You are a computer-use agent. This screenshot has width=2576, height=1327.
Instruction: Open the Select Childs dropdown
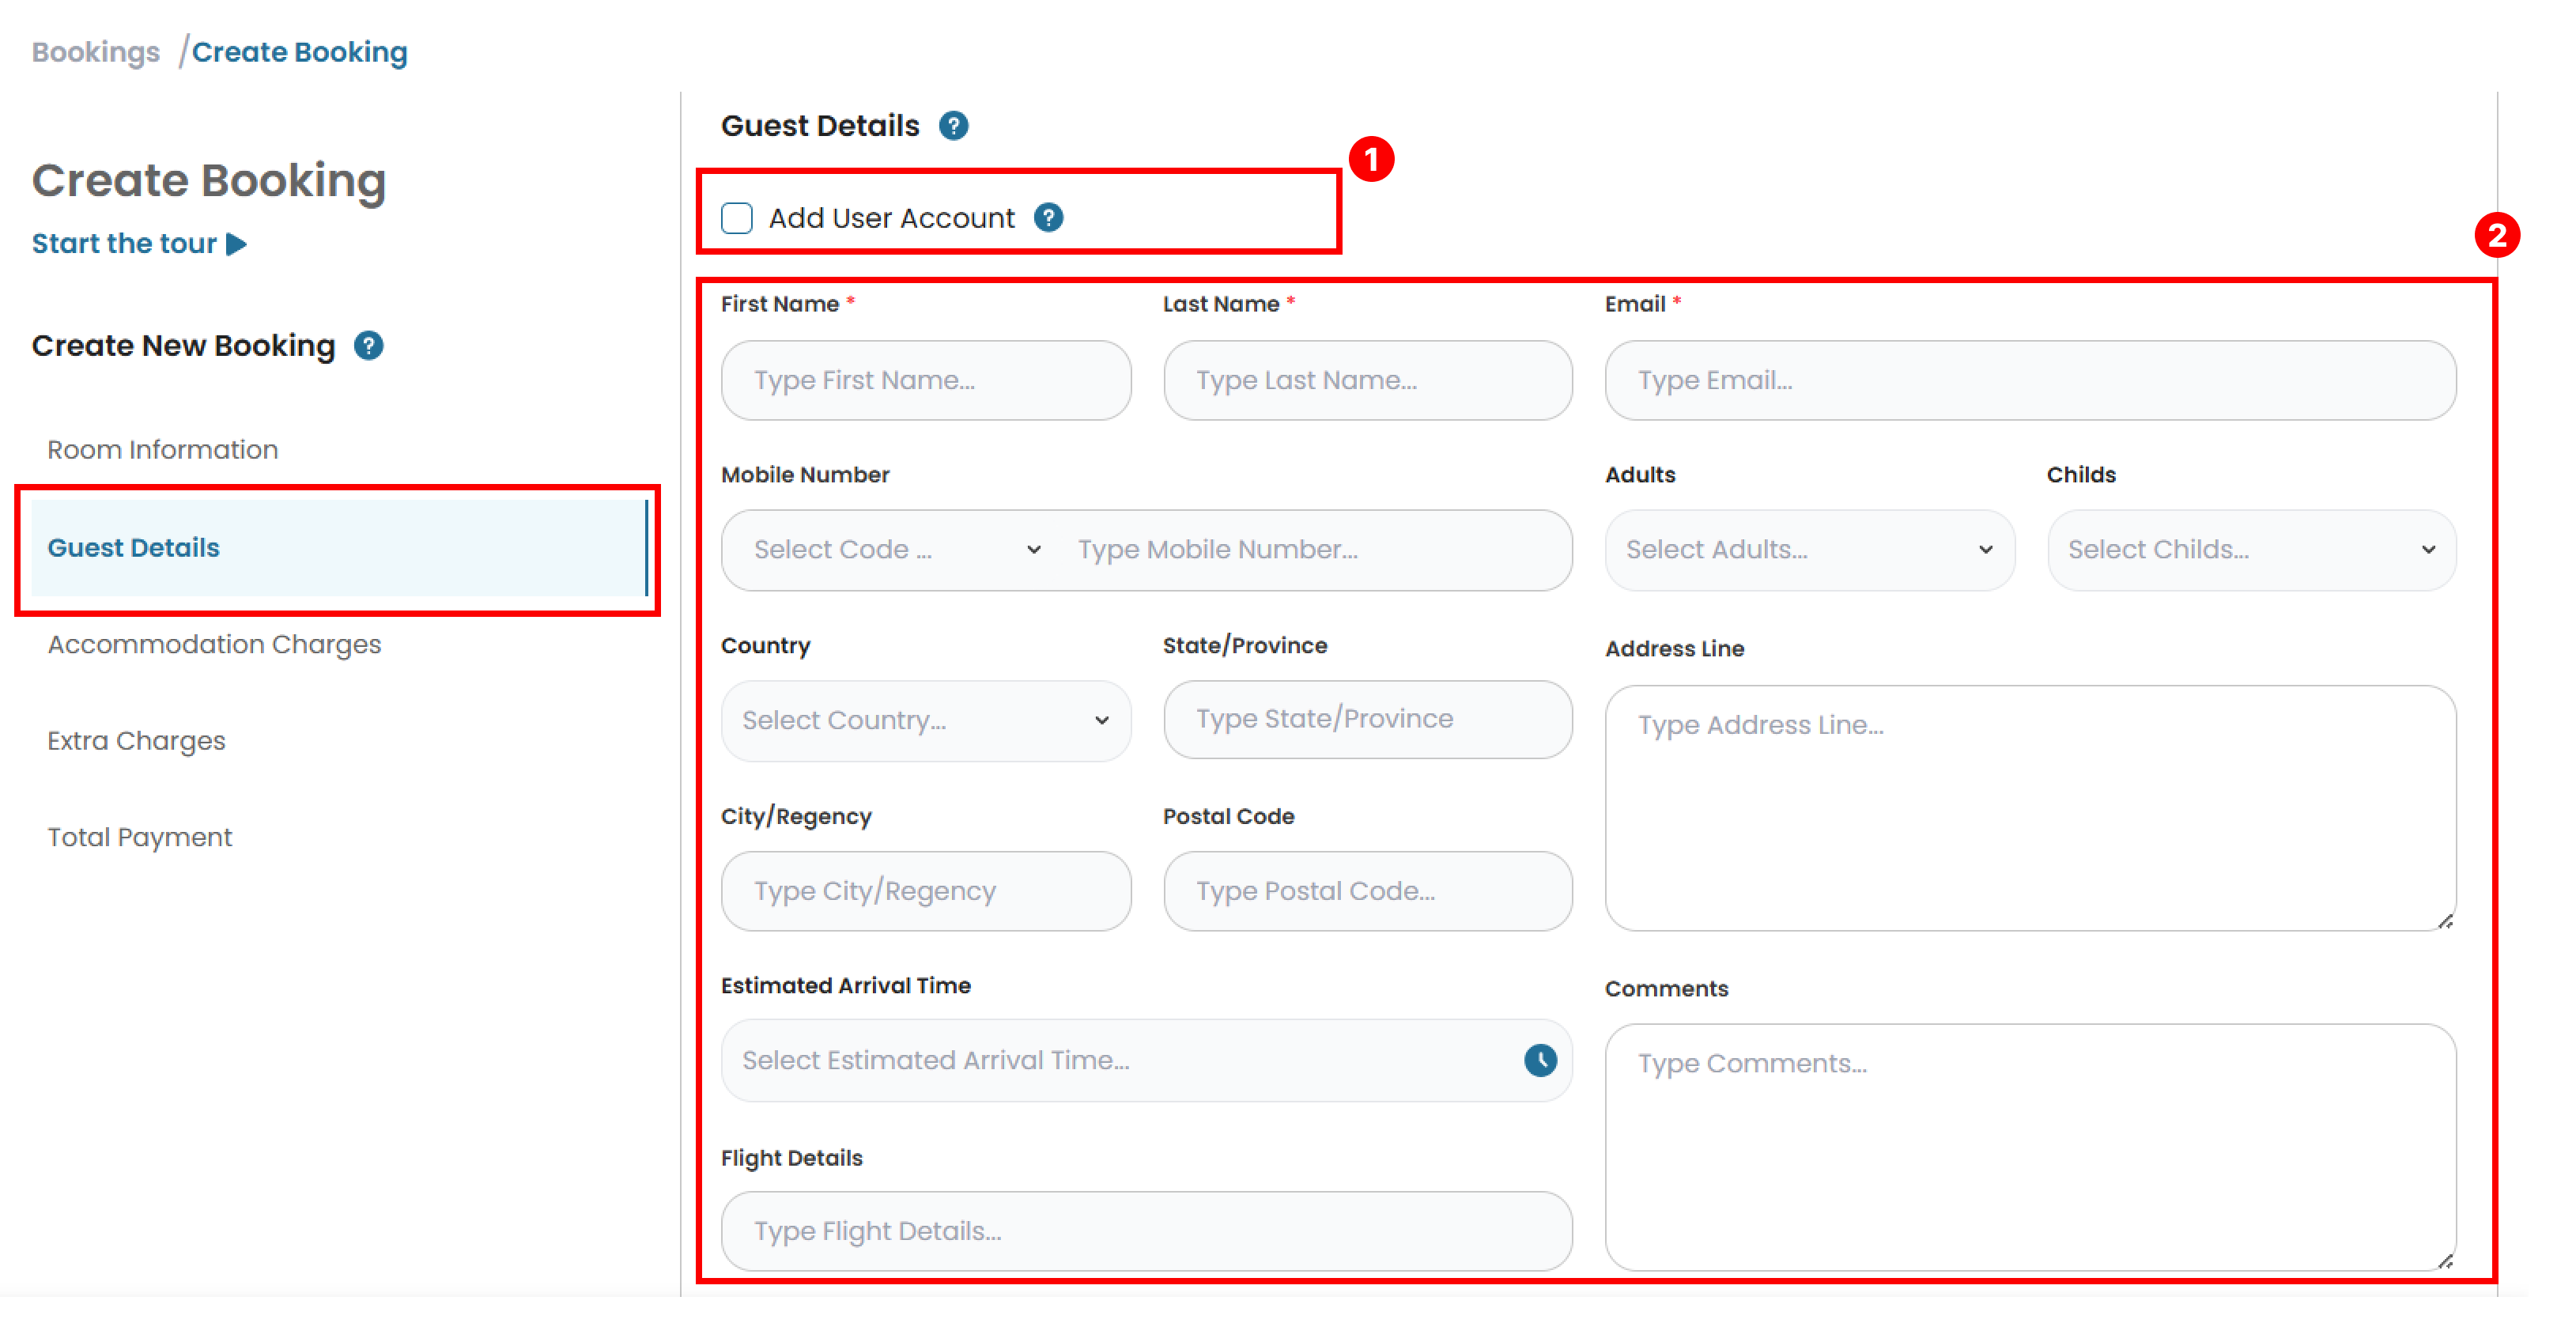coord(2250,549)
